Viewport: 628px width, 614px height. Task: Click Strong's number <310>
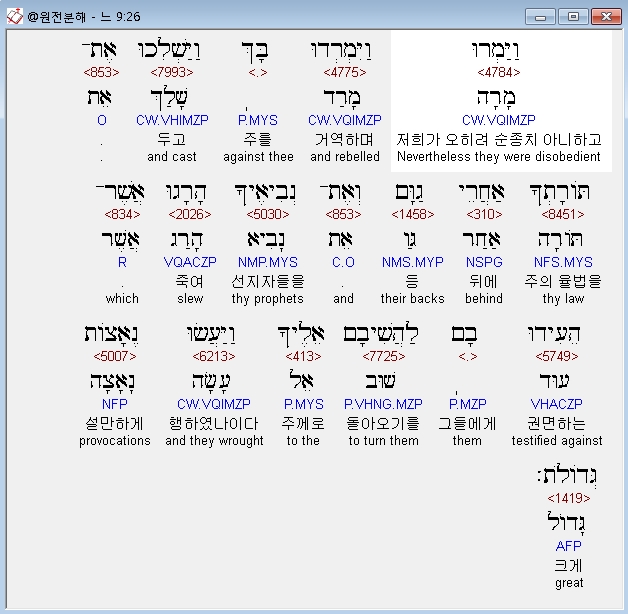tap(484, 214)
